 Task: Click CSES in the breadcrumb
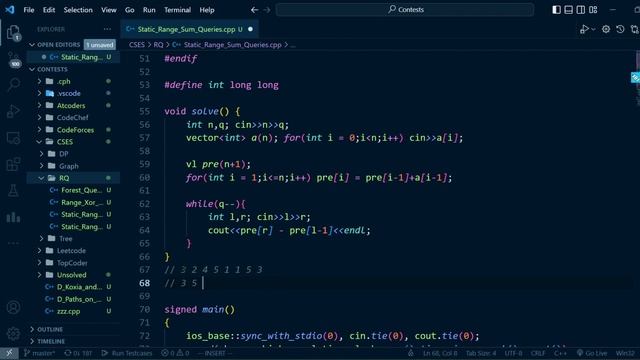pos(137,45)
